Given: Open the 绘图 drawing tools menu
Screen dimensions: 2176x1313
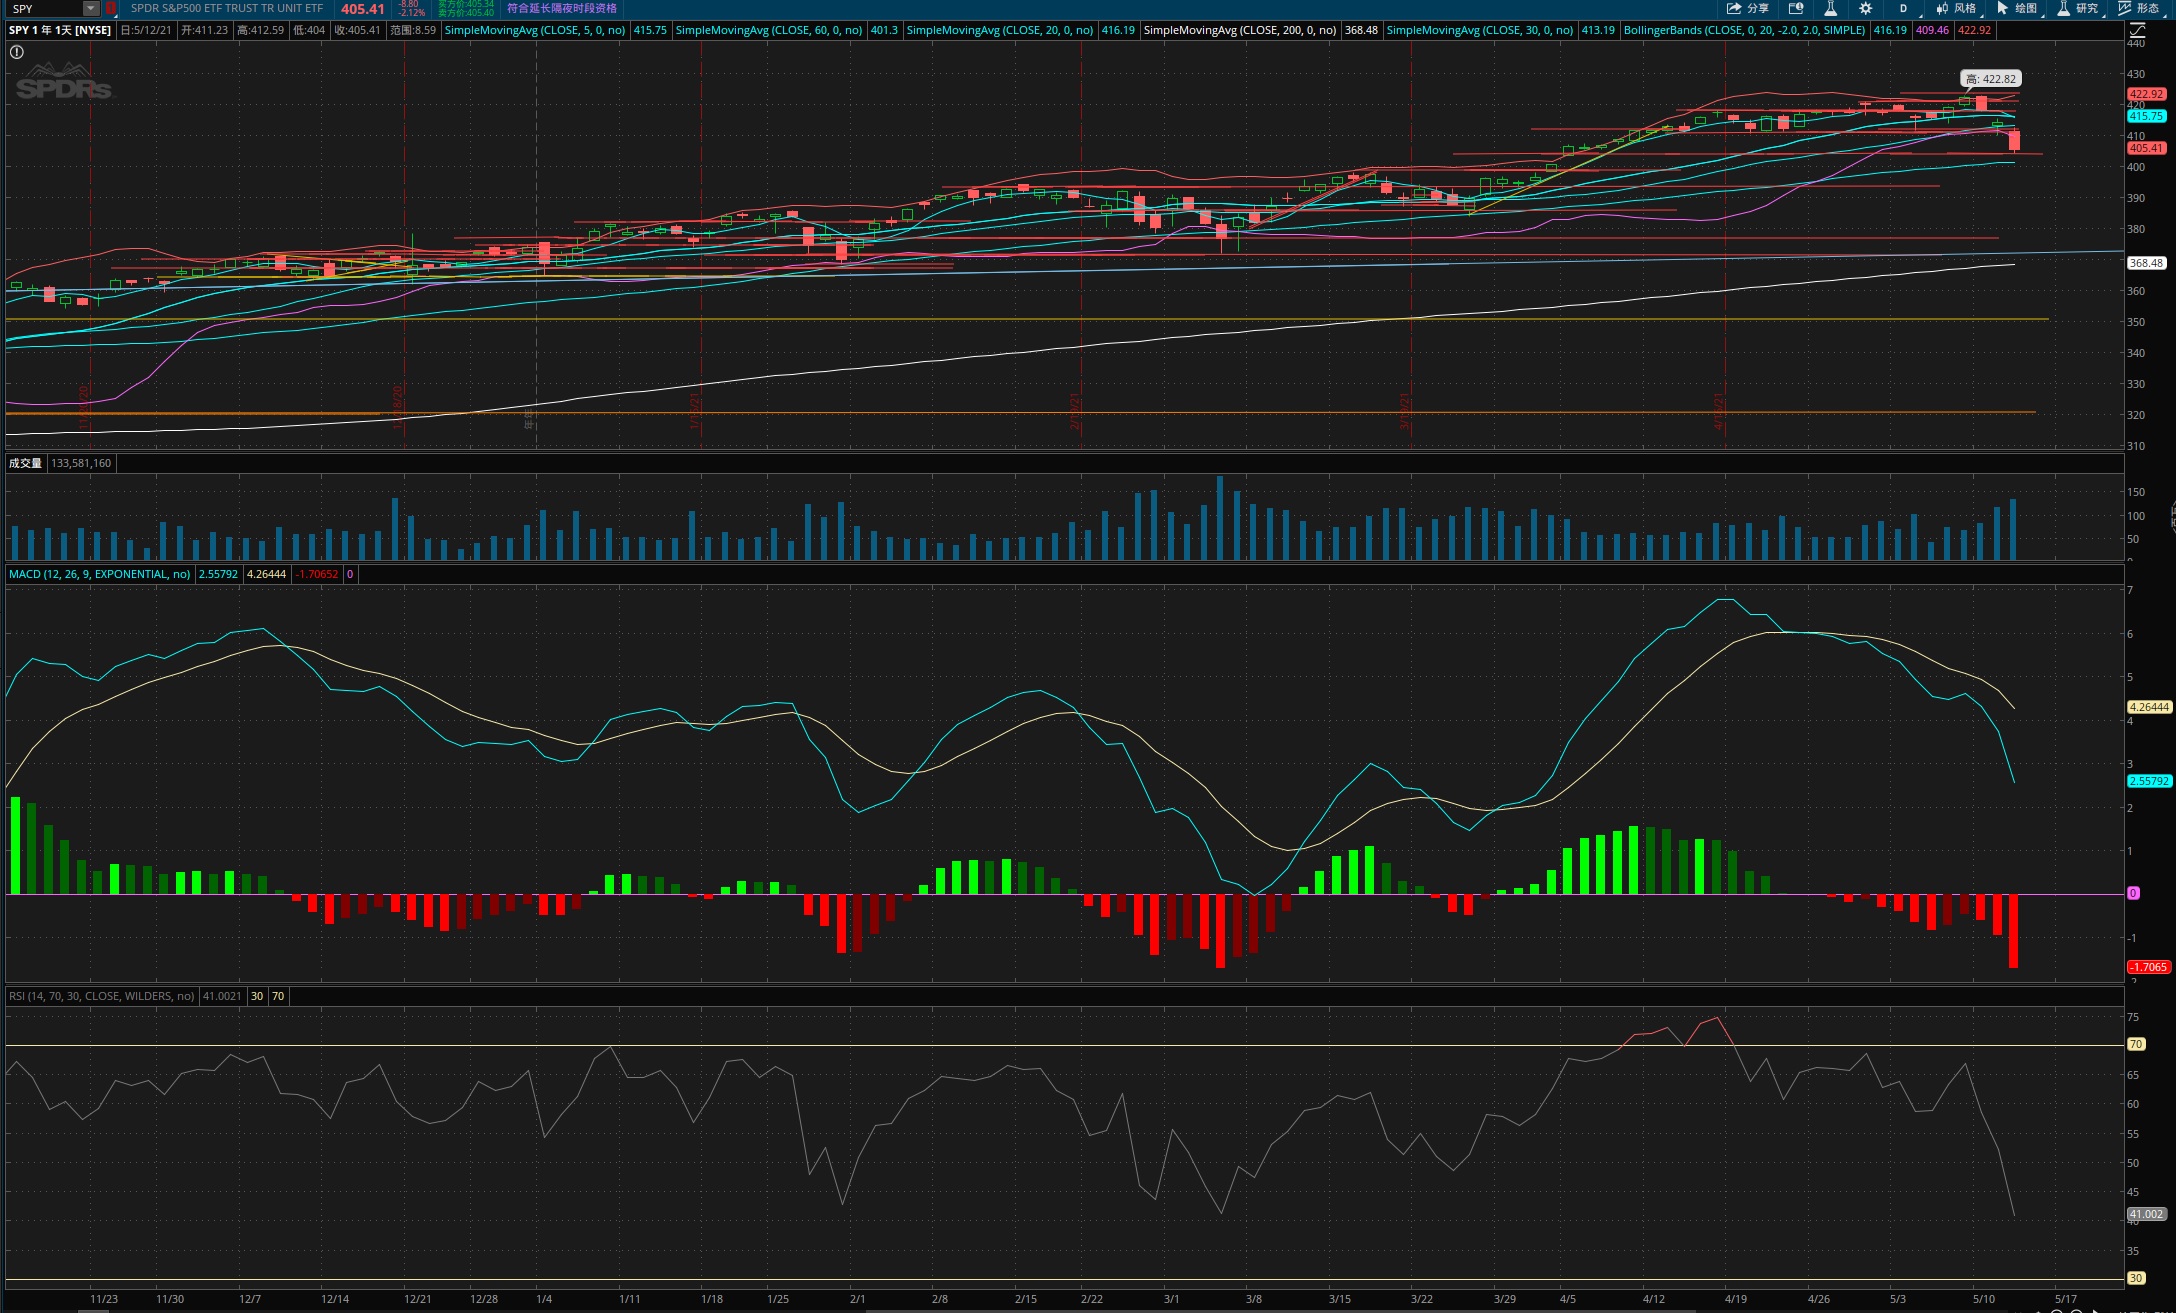Looking at the screenshot, I should point(2019,8).
